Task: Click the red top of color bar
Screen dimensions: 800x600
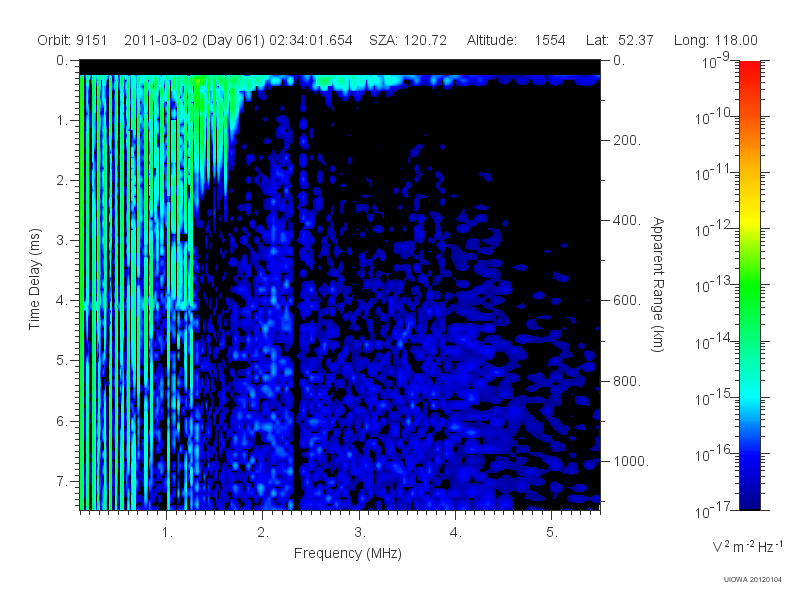Action: point(749,69)
